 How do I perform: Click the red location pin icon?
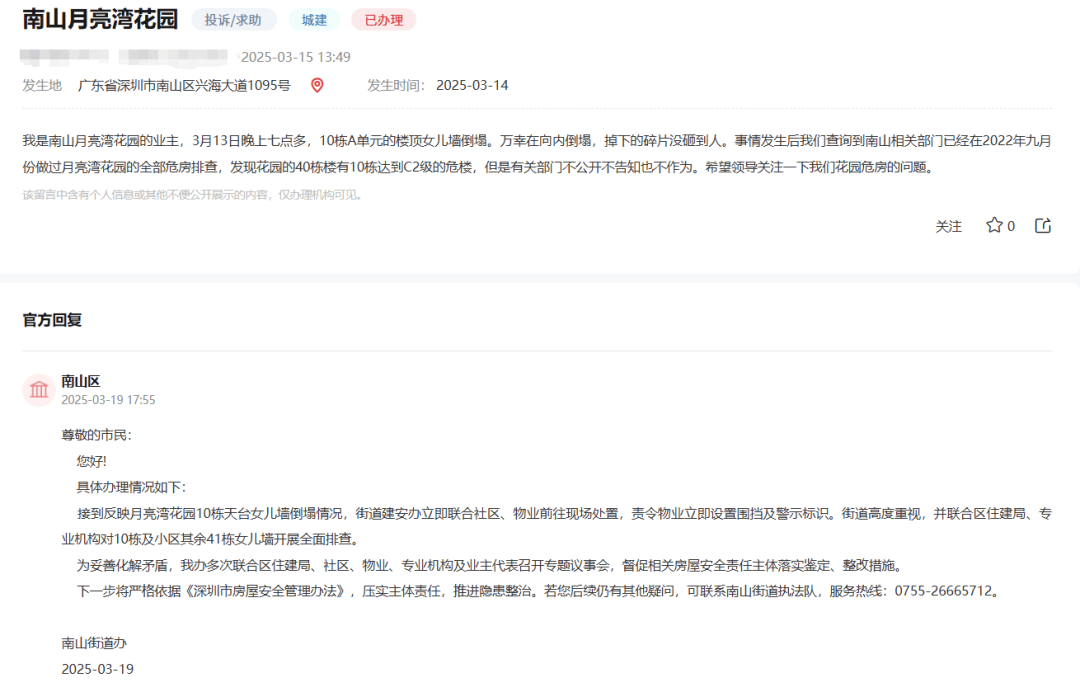pos(317,85)
